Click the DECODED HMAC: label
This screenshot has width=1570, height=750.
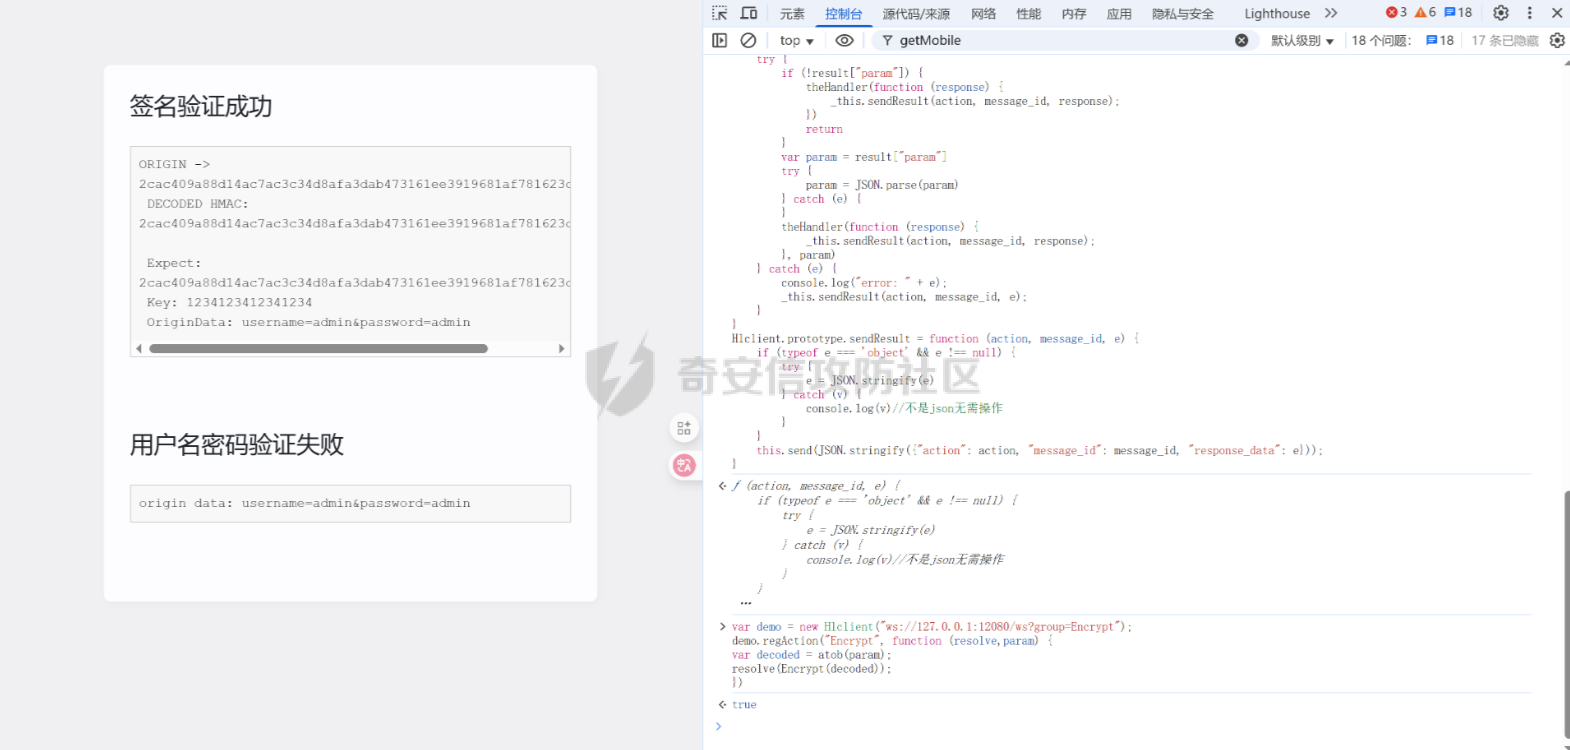tap(197, 204)
